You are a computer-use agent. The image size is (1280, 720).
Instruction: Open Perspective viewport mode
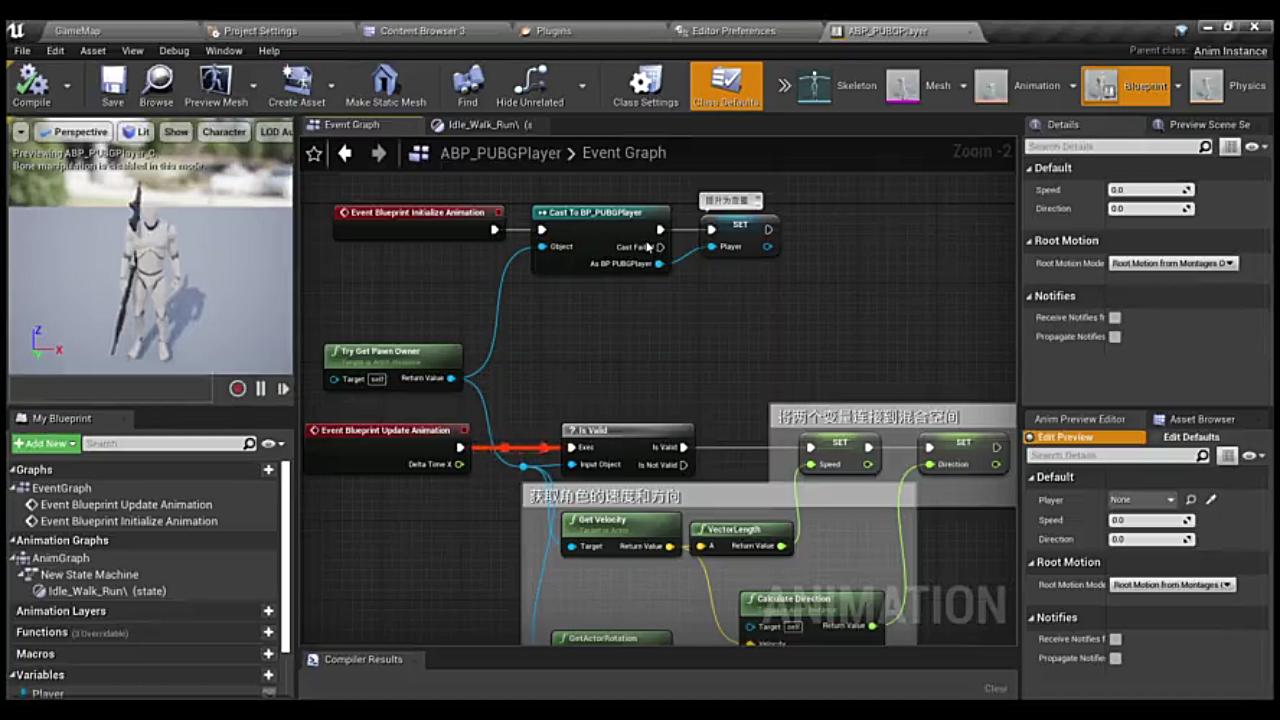tap(73, 132)
